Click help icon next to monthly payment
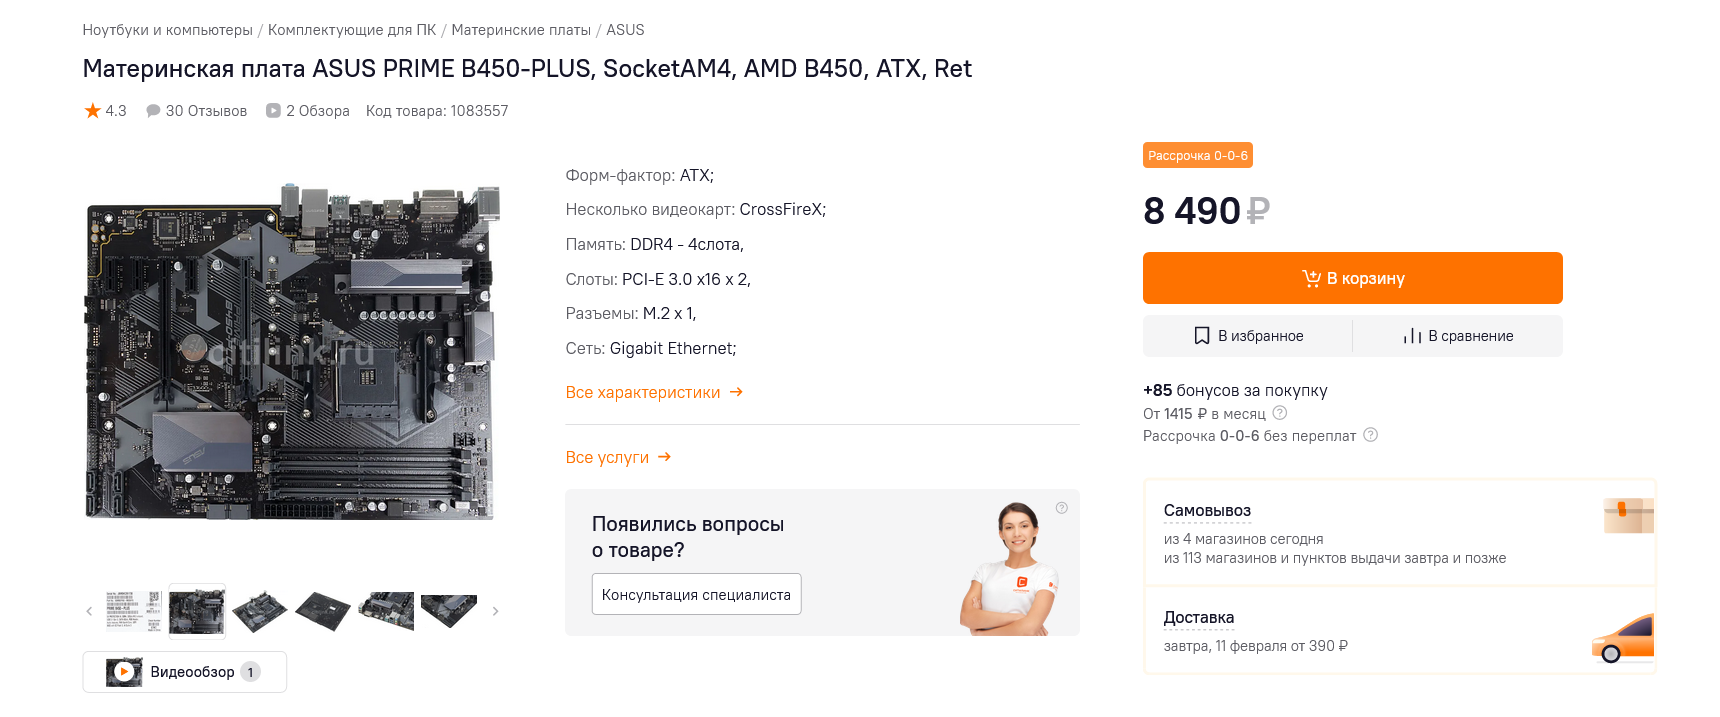The height and width of the screenshot is (717, 1720). coord(1280,413)
